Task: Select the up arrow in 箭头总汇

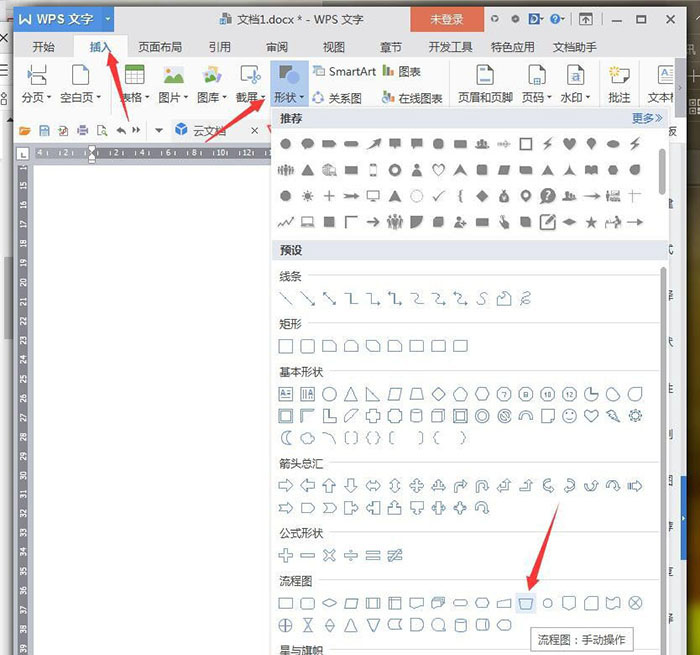Action: click(329, 485)
